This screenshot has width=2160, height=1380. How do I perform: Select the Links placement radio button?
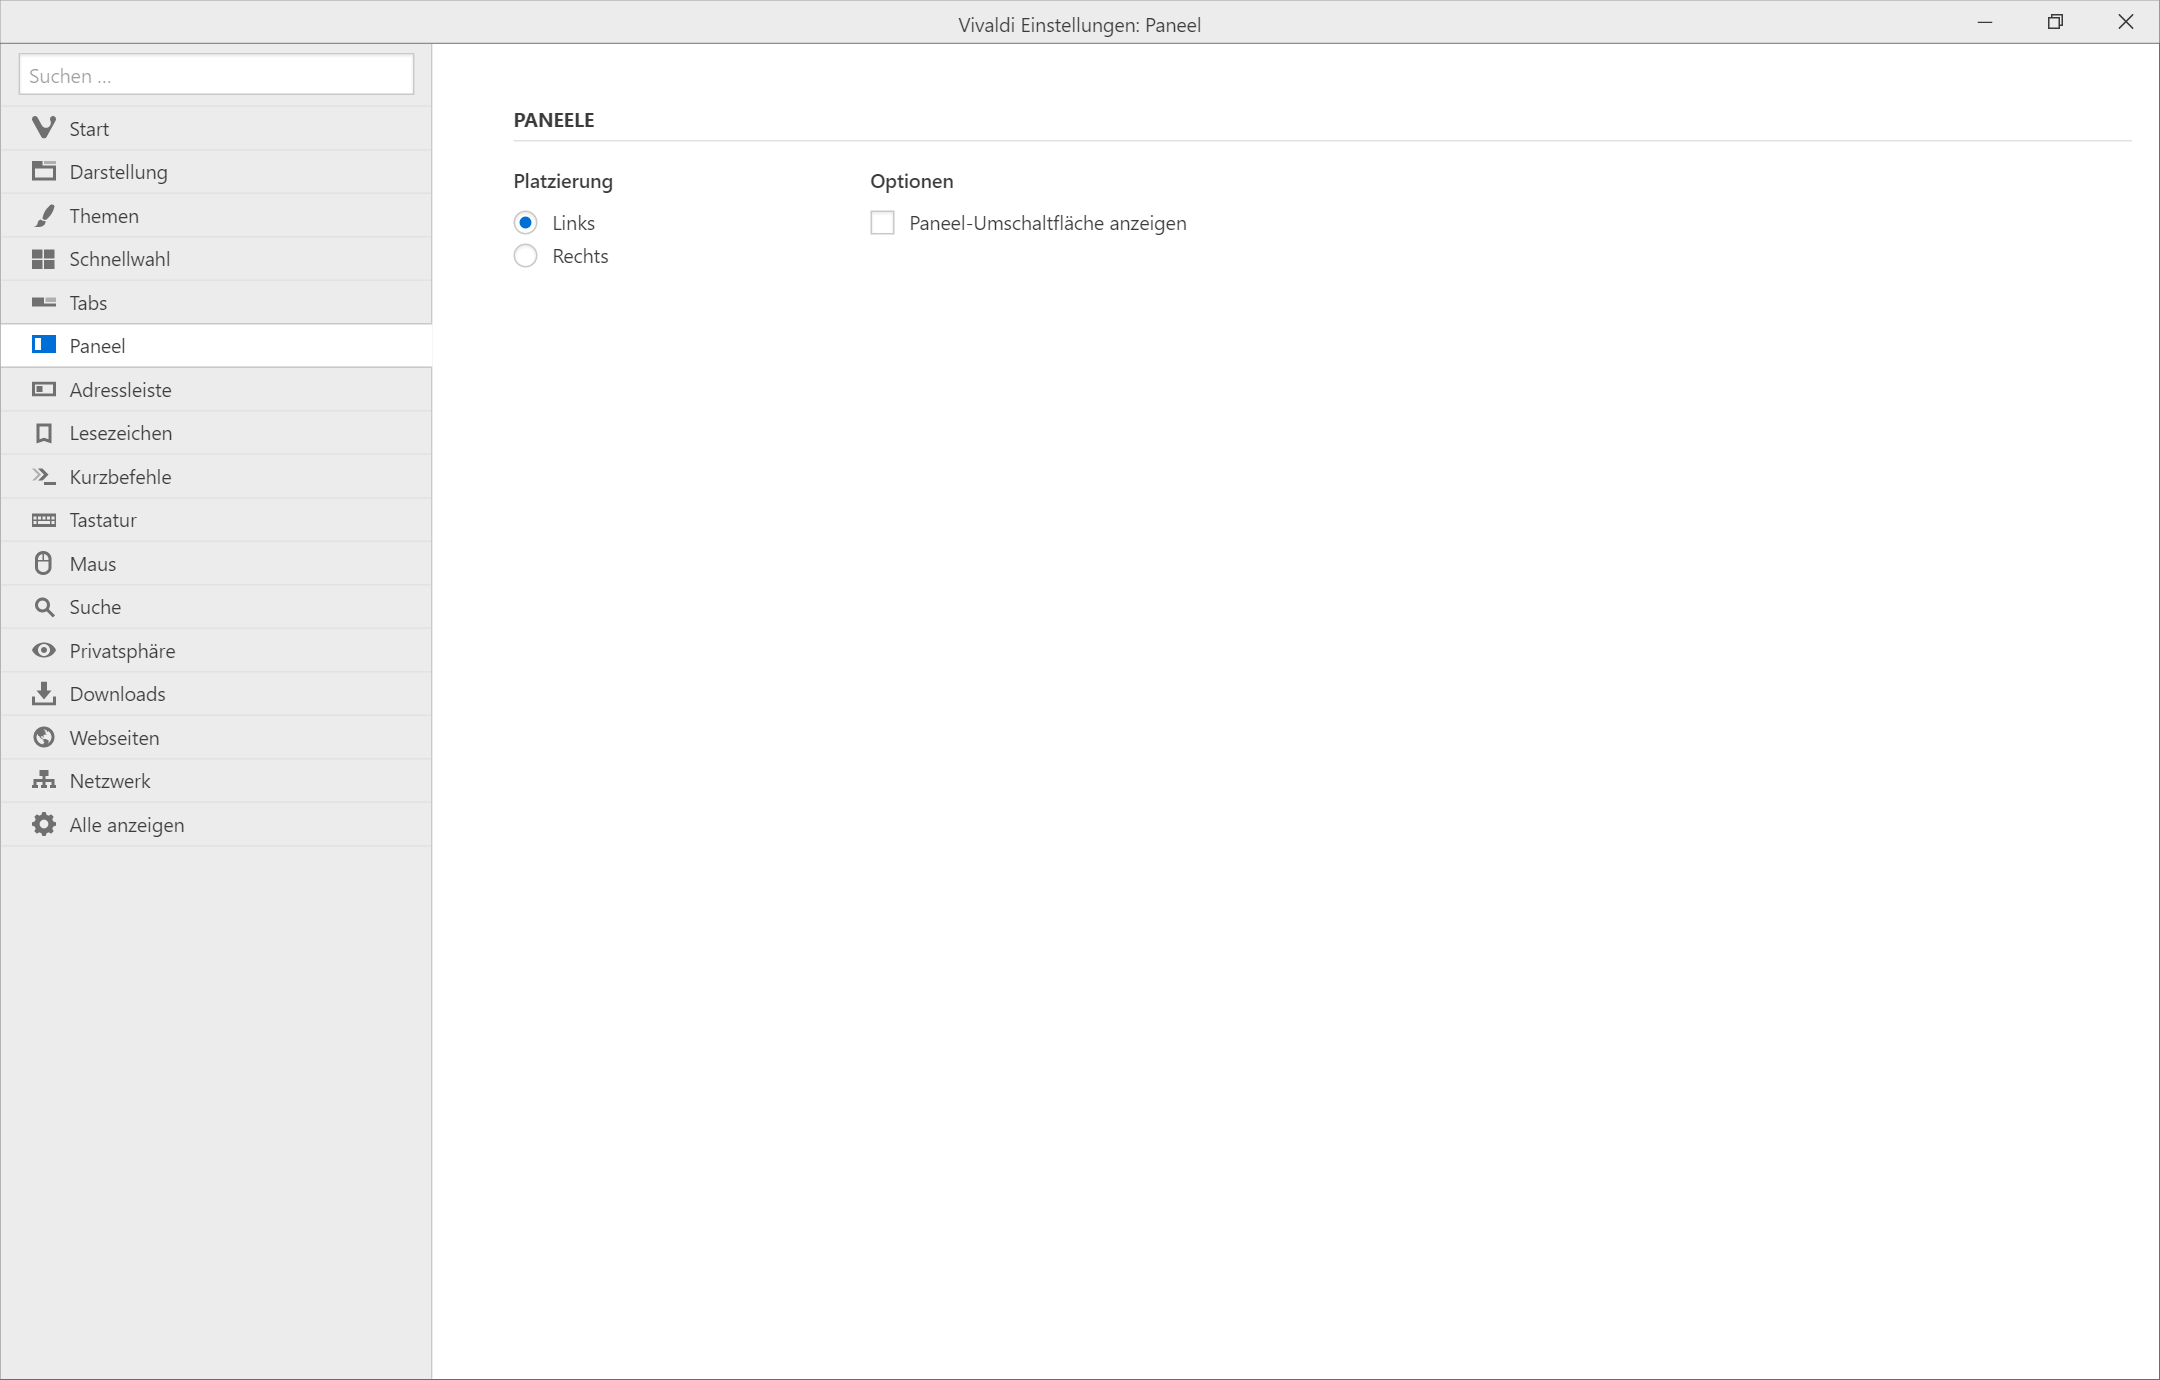pyautogui.click(x=525, y=222)
